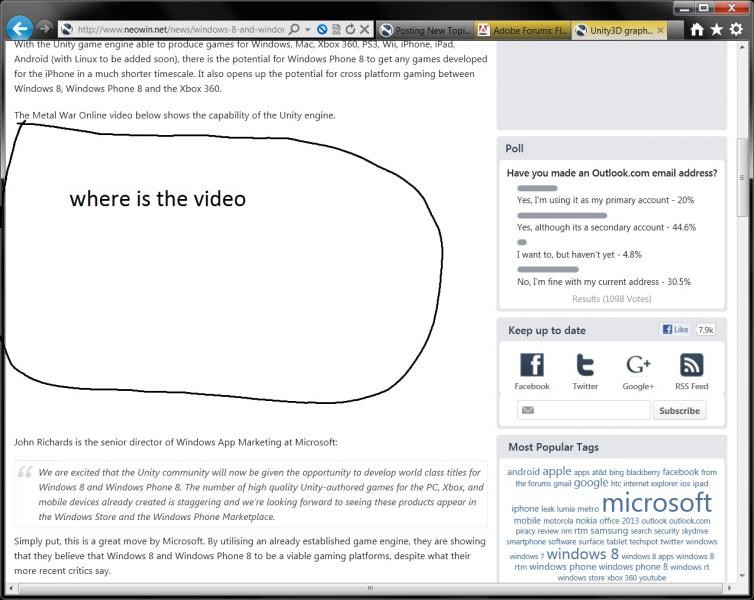Open the 'nokia' tag link
The image size is (754, 600).
click(586, 520)
